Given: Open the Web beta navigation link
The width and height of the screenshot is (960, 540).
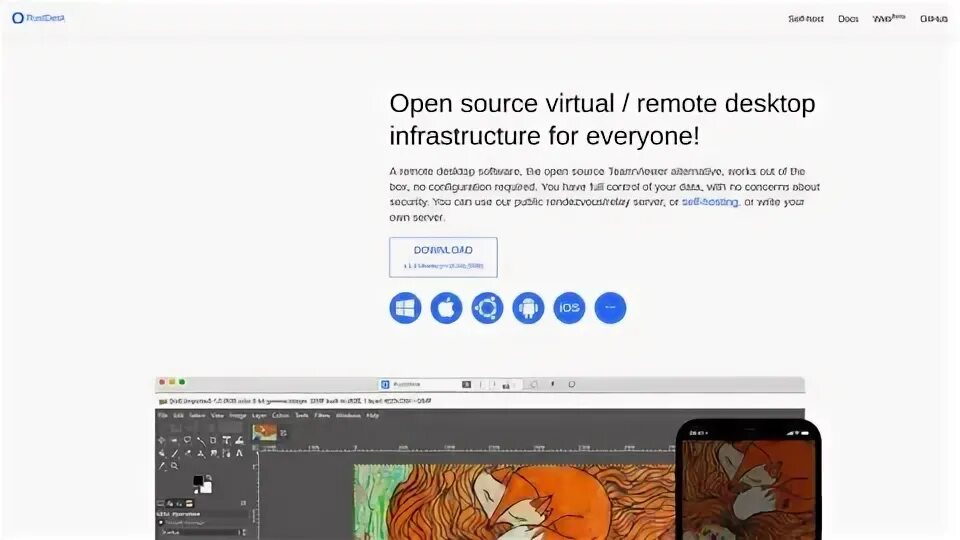Looking at the screenshot, I should (888, 18).
